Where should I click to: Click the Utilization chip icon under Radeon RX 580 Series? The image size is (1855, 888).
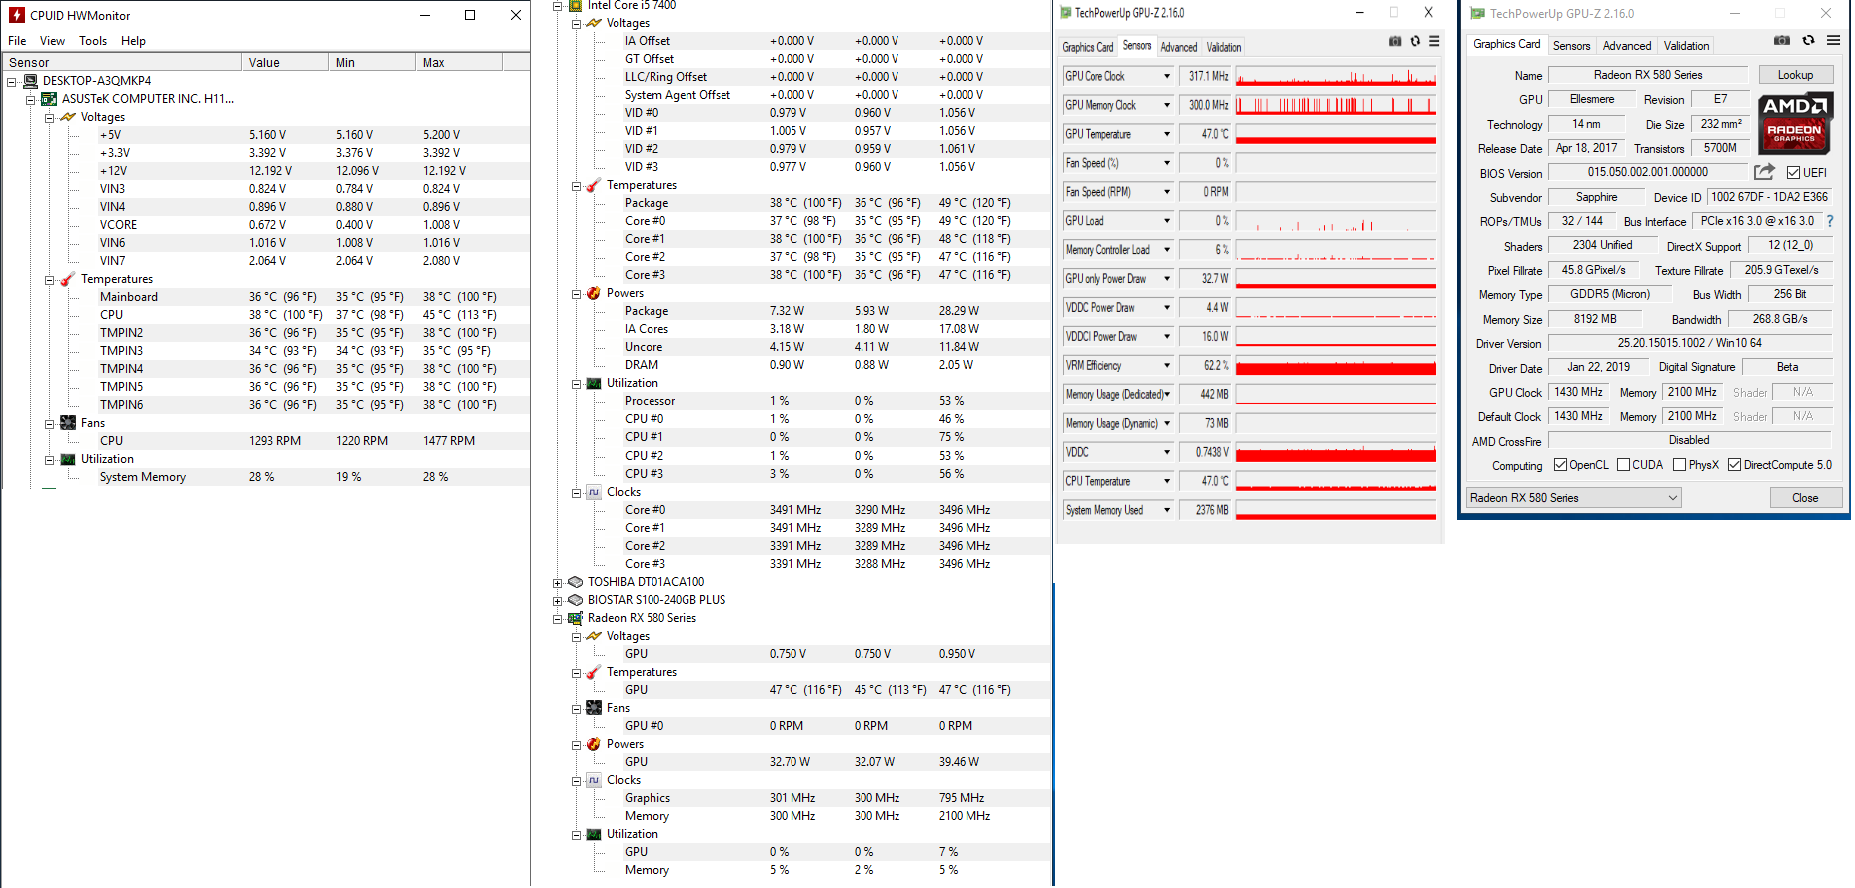[594, 834]
